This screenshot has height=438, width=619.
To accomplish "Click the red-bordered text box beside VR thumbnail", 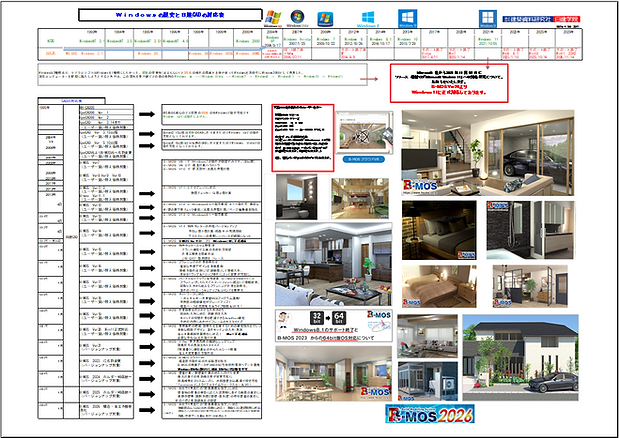I will point(303,138).
